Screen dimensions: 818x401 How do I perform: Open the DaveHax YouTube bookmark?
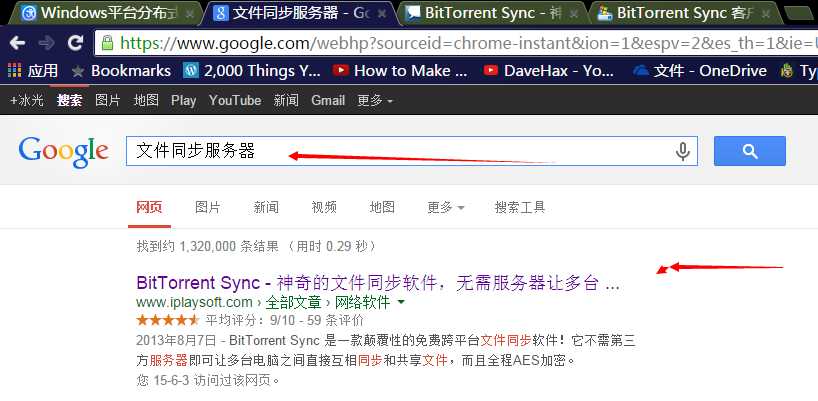point(549,70)
